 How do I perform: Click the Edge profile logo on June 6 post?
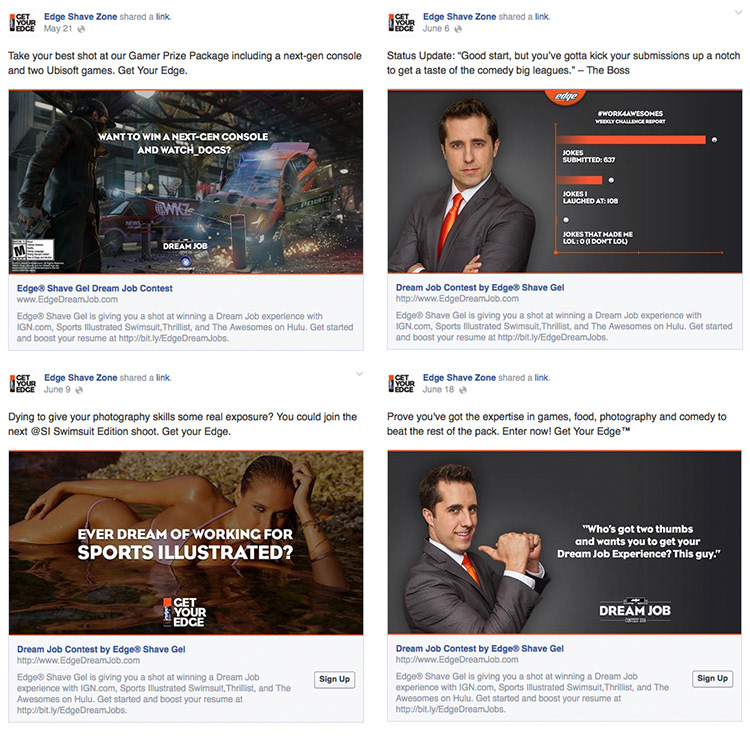pos(401,22)
